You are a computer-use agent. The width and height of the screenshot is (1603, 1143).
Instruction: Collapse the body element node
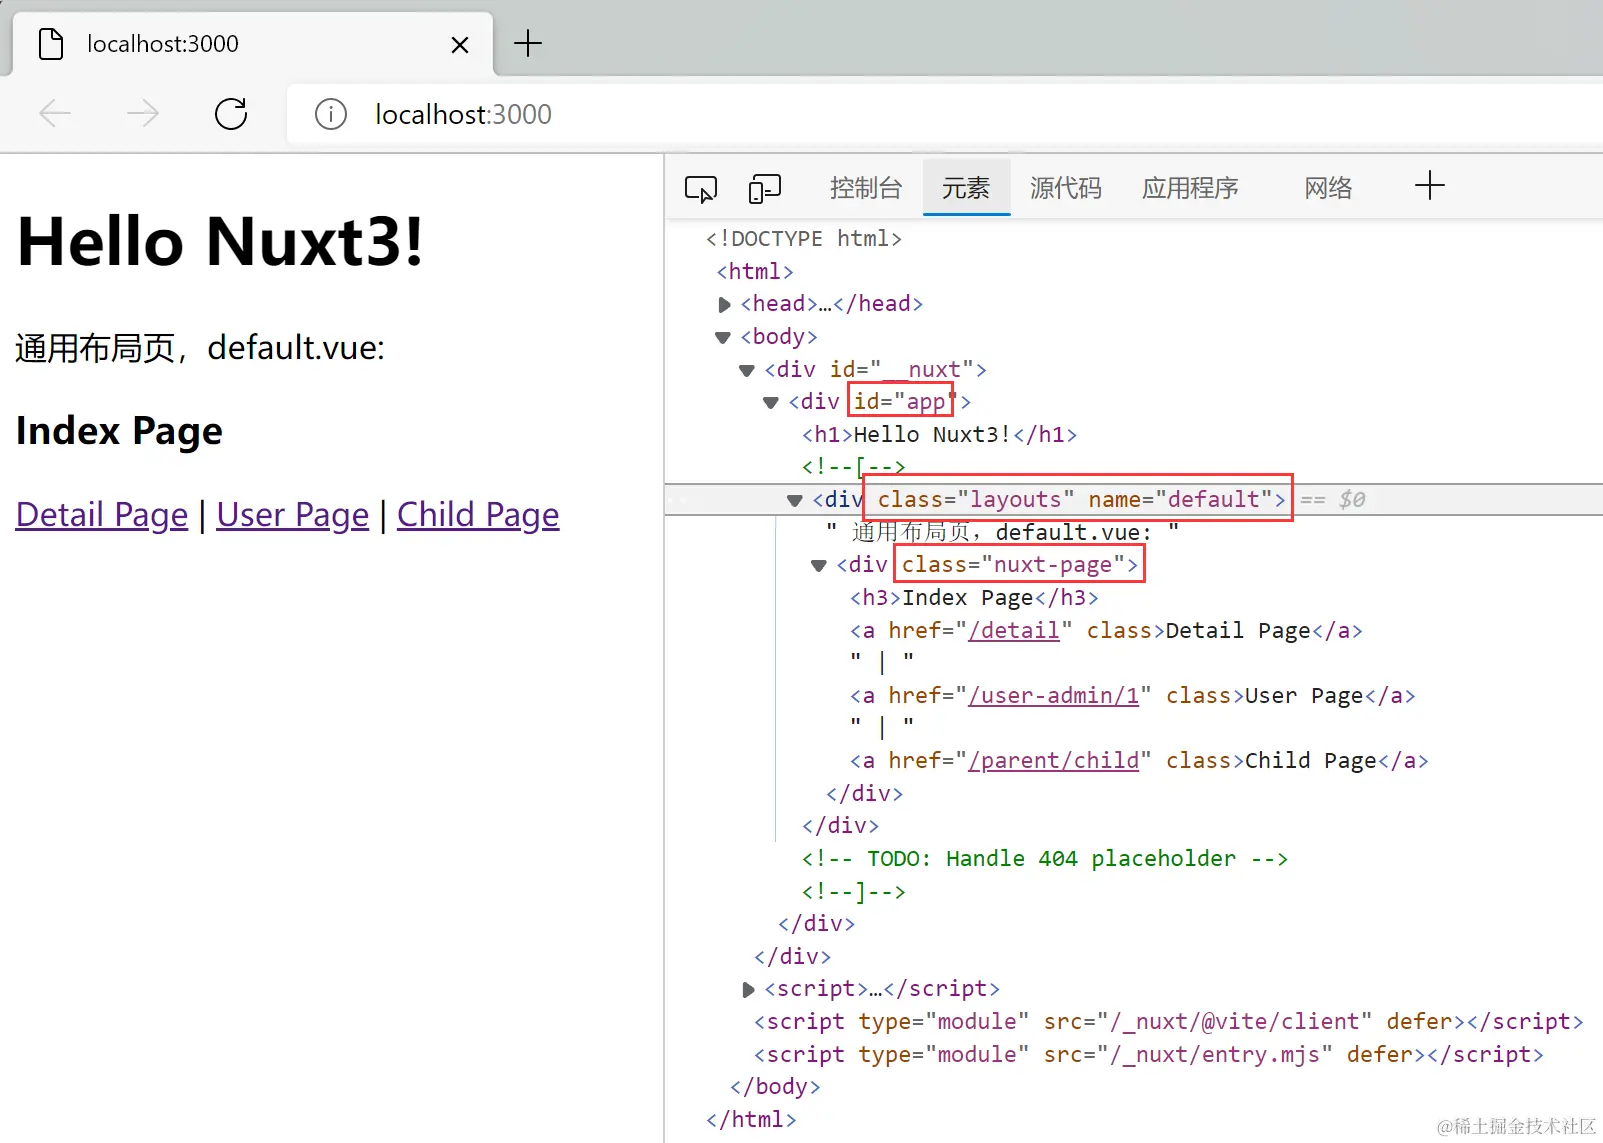(723, 337)
